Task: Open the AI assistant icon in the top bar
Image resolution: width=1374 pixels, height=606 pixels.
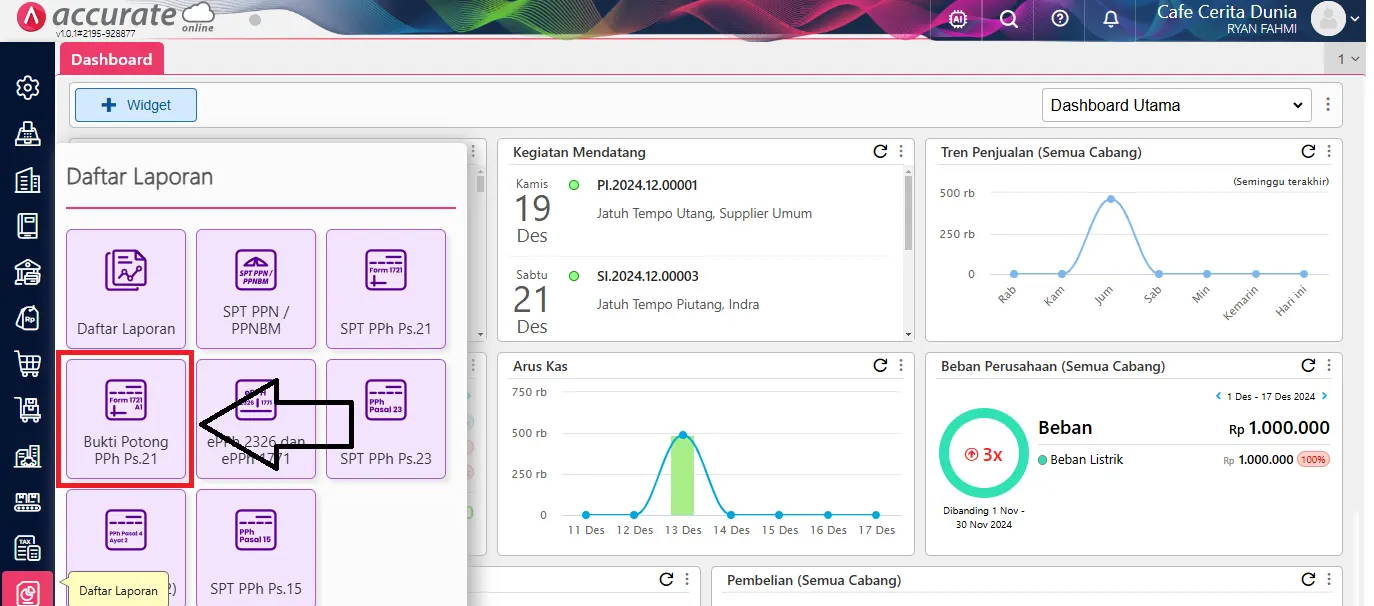Action: (x=957, y=19)
